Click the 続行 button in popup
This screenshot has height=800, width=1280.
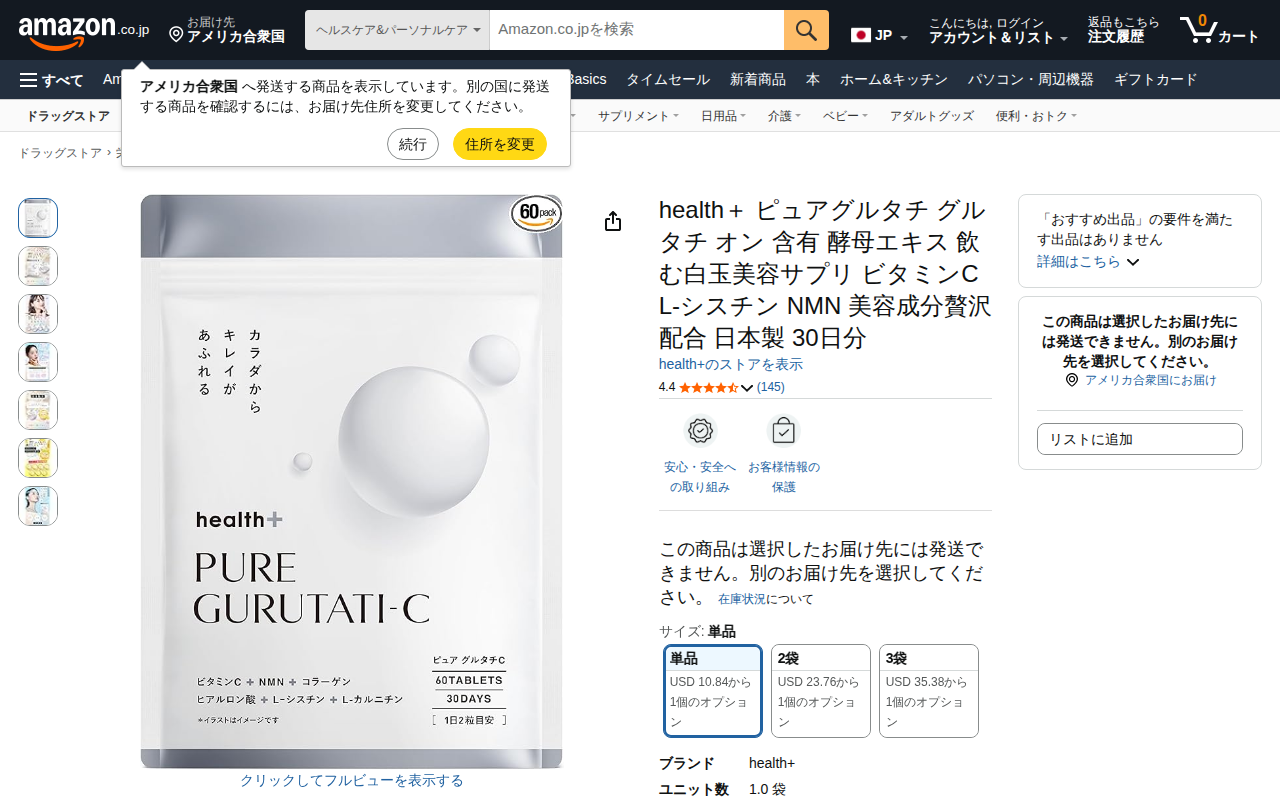point(413,144)
